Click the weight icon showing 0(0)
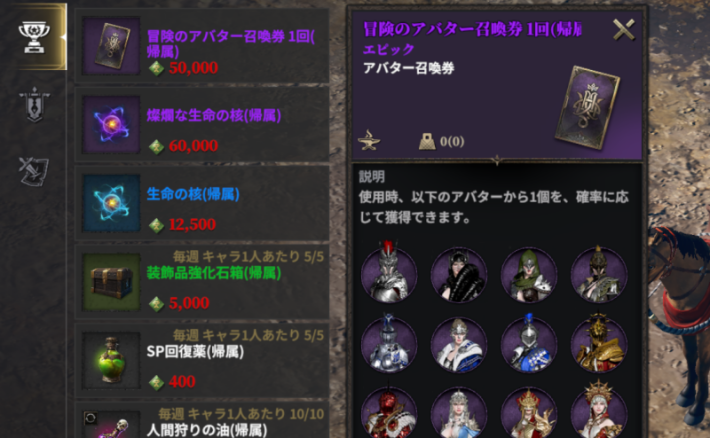Screen dimensions: 710x438 coord(427,141)
